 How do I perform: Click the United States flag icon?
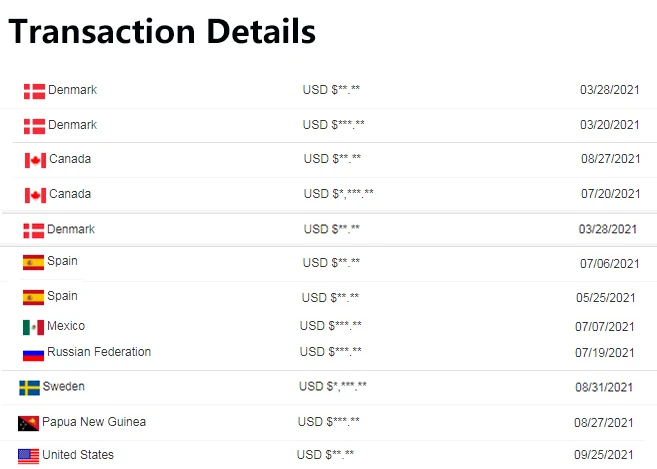point(29,456)
